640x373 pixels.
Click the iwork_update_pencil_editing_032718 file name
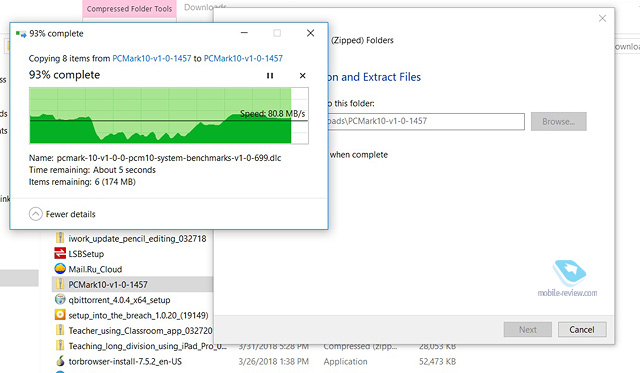point(137,238)
